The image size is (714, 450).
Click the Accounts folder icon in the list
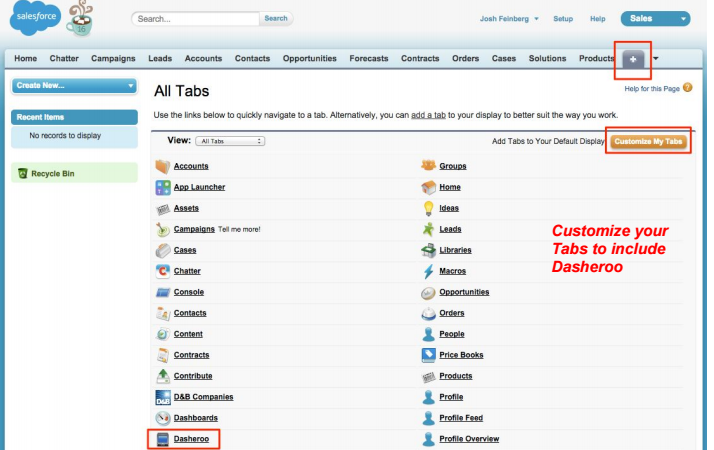163,166
